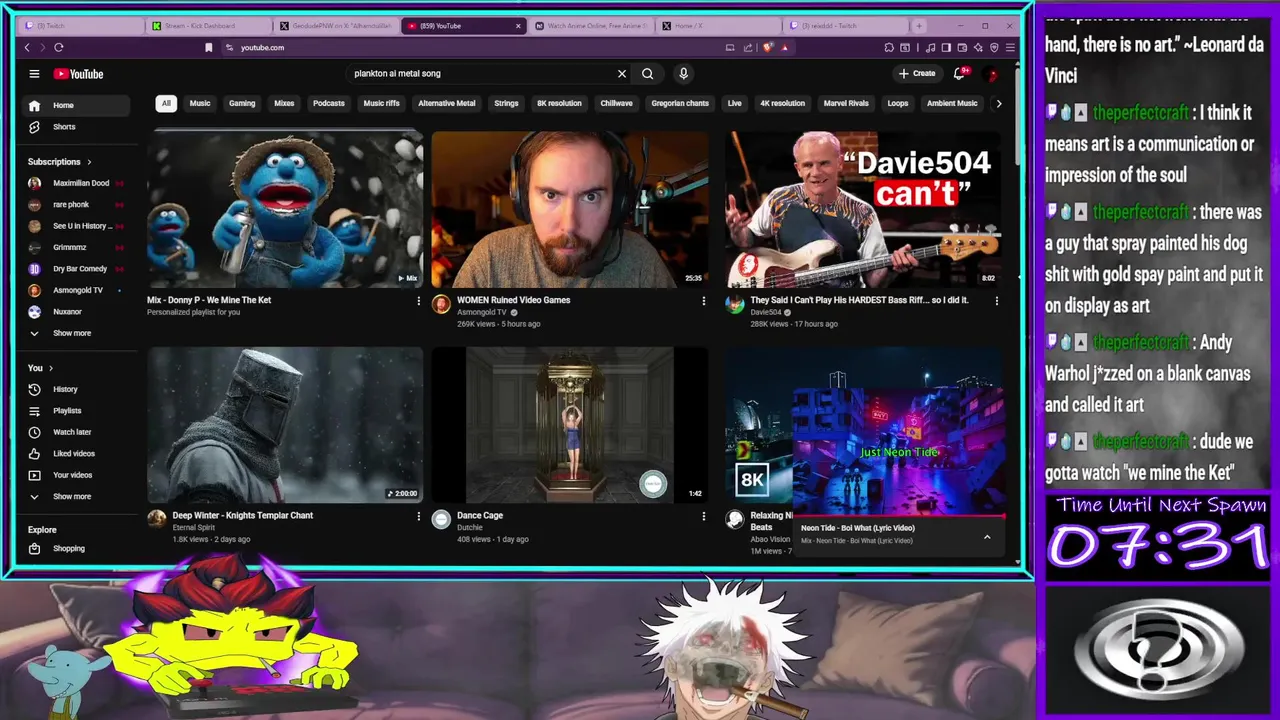
Task: Open Playlists in the sidebar
Action: coord(78,411)
